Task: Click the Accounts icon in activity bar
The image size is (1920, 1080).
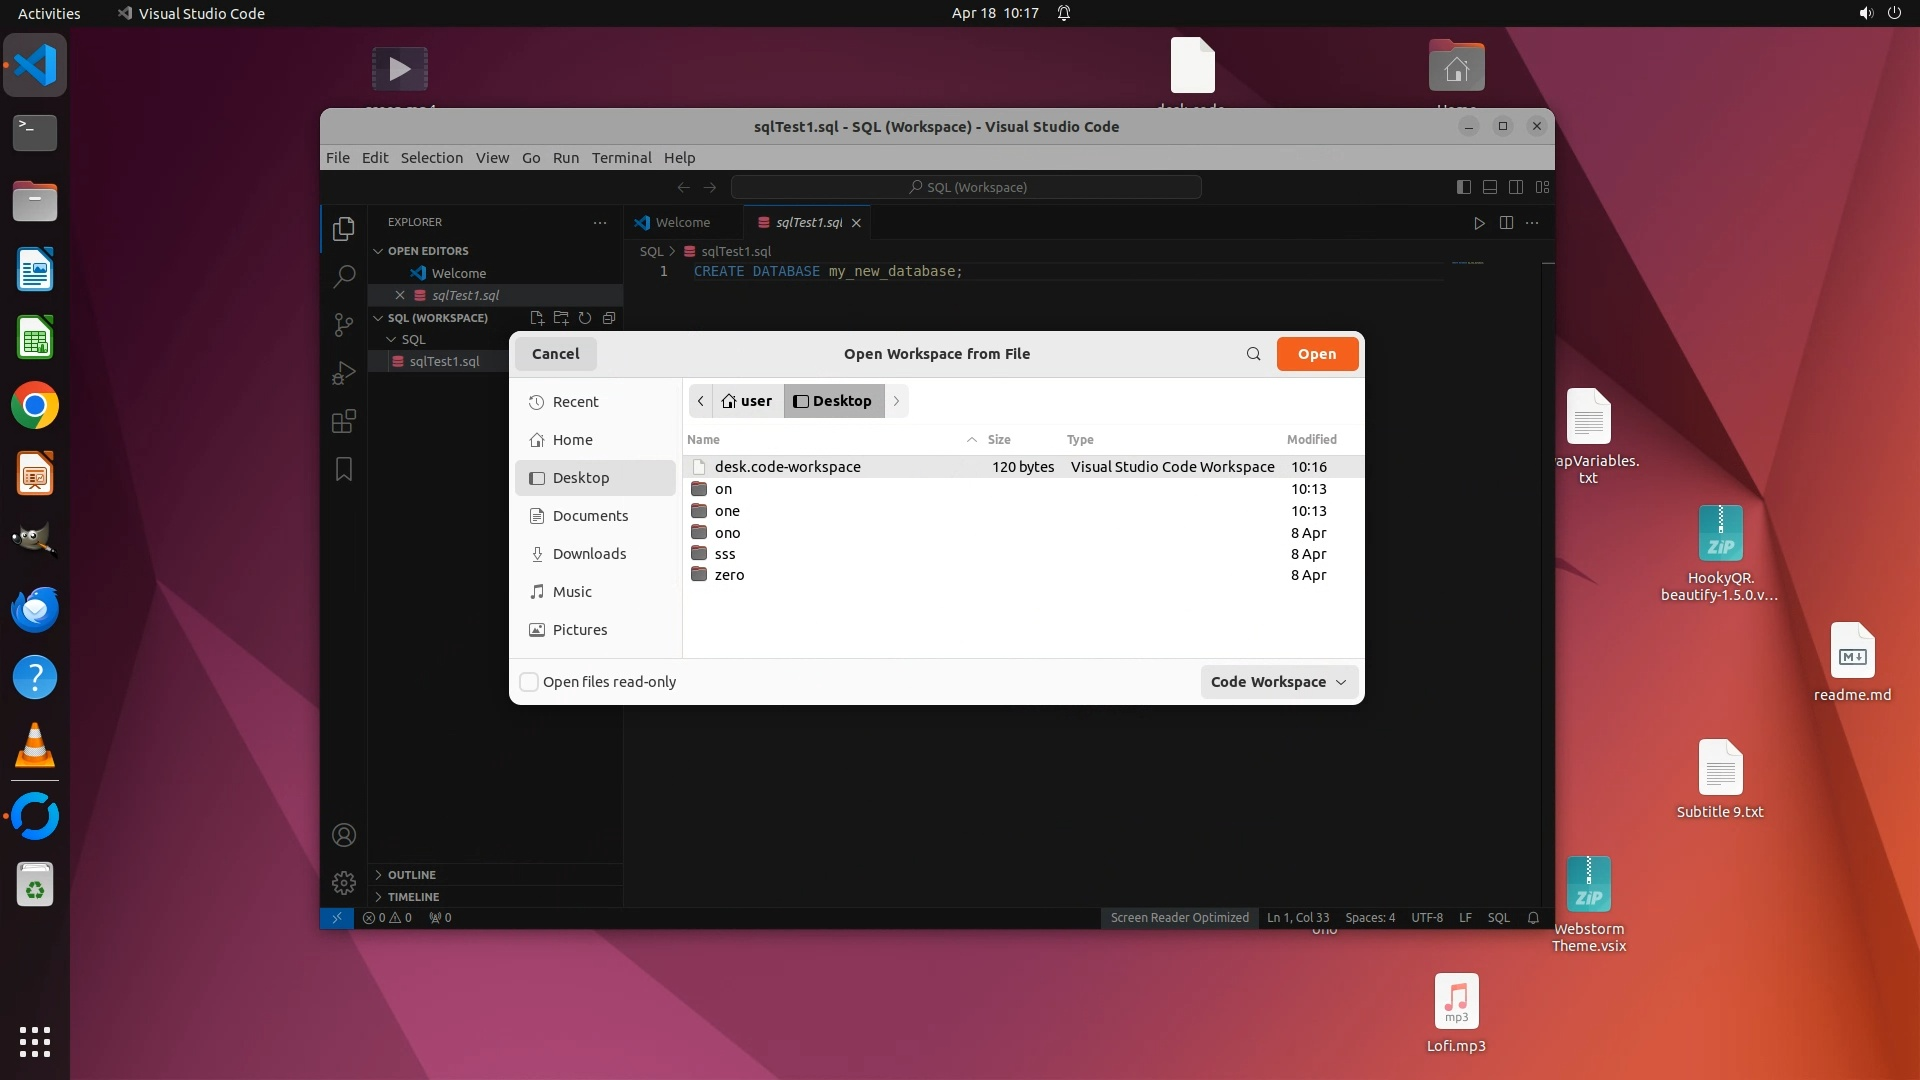Action: coord(343,835)
